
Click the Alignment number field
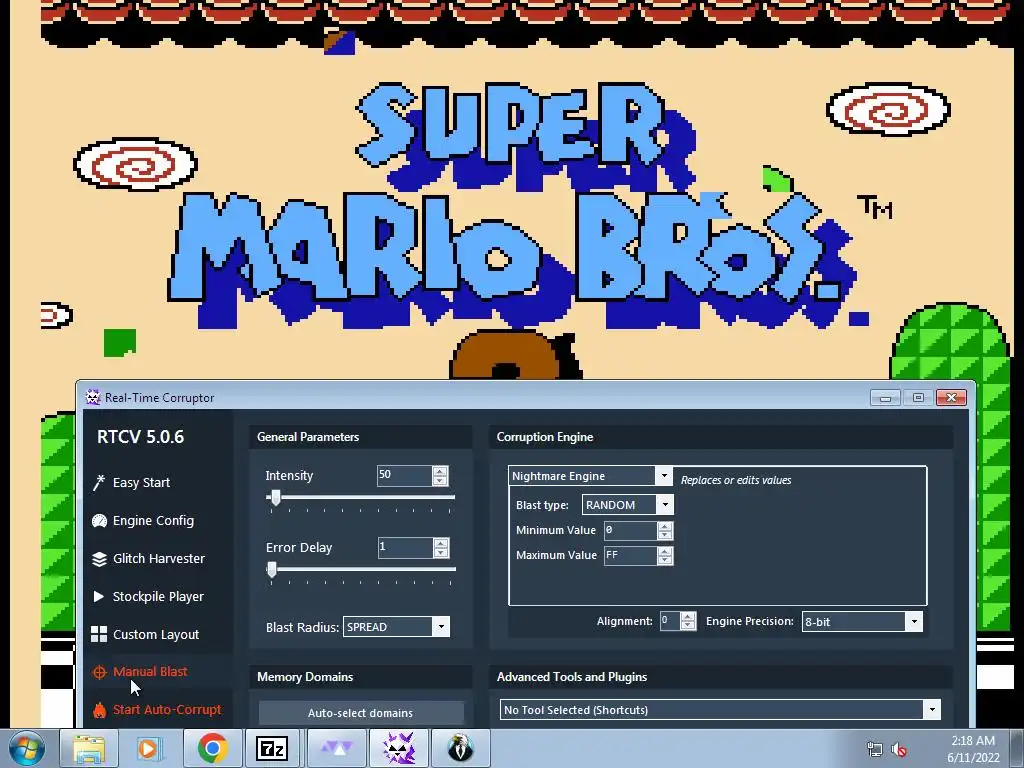point(669,621)
